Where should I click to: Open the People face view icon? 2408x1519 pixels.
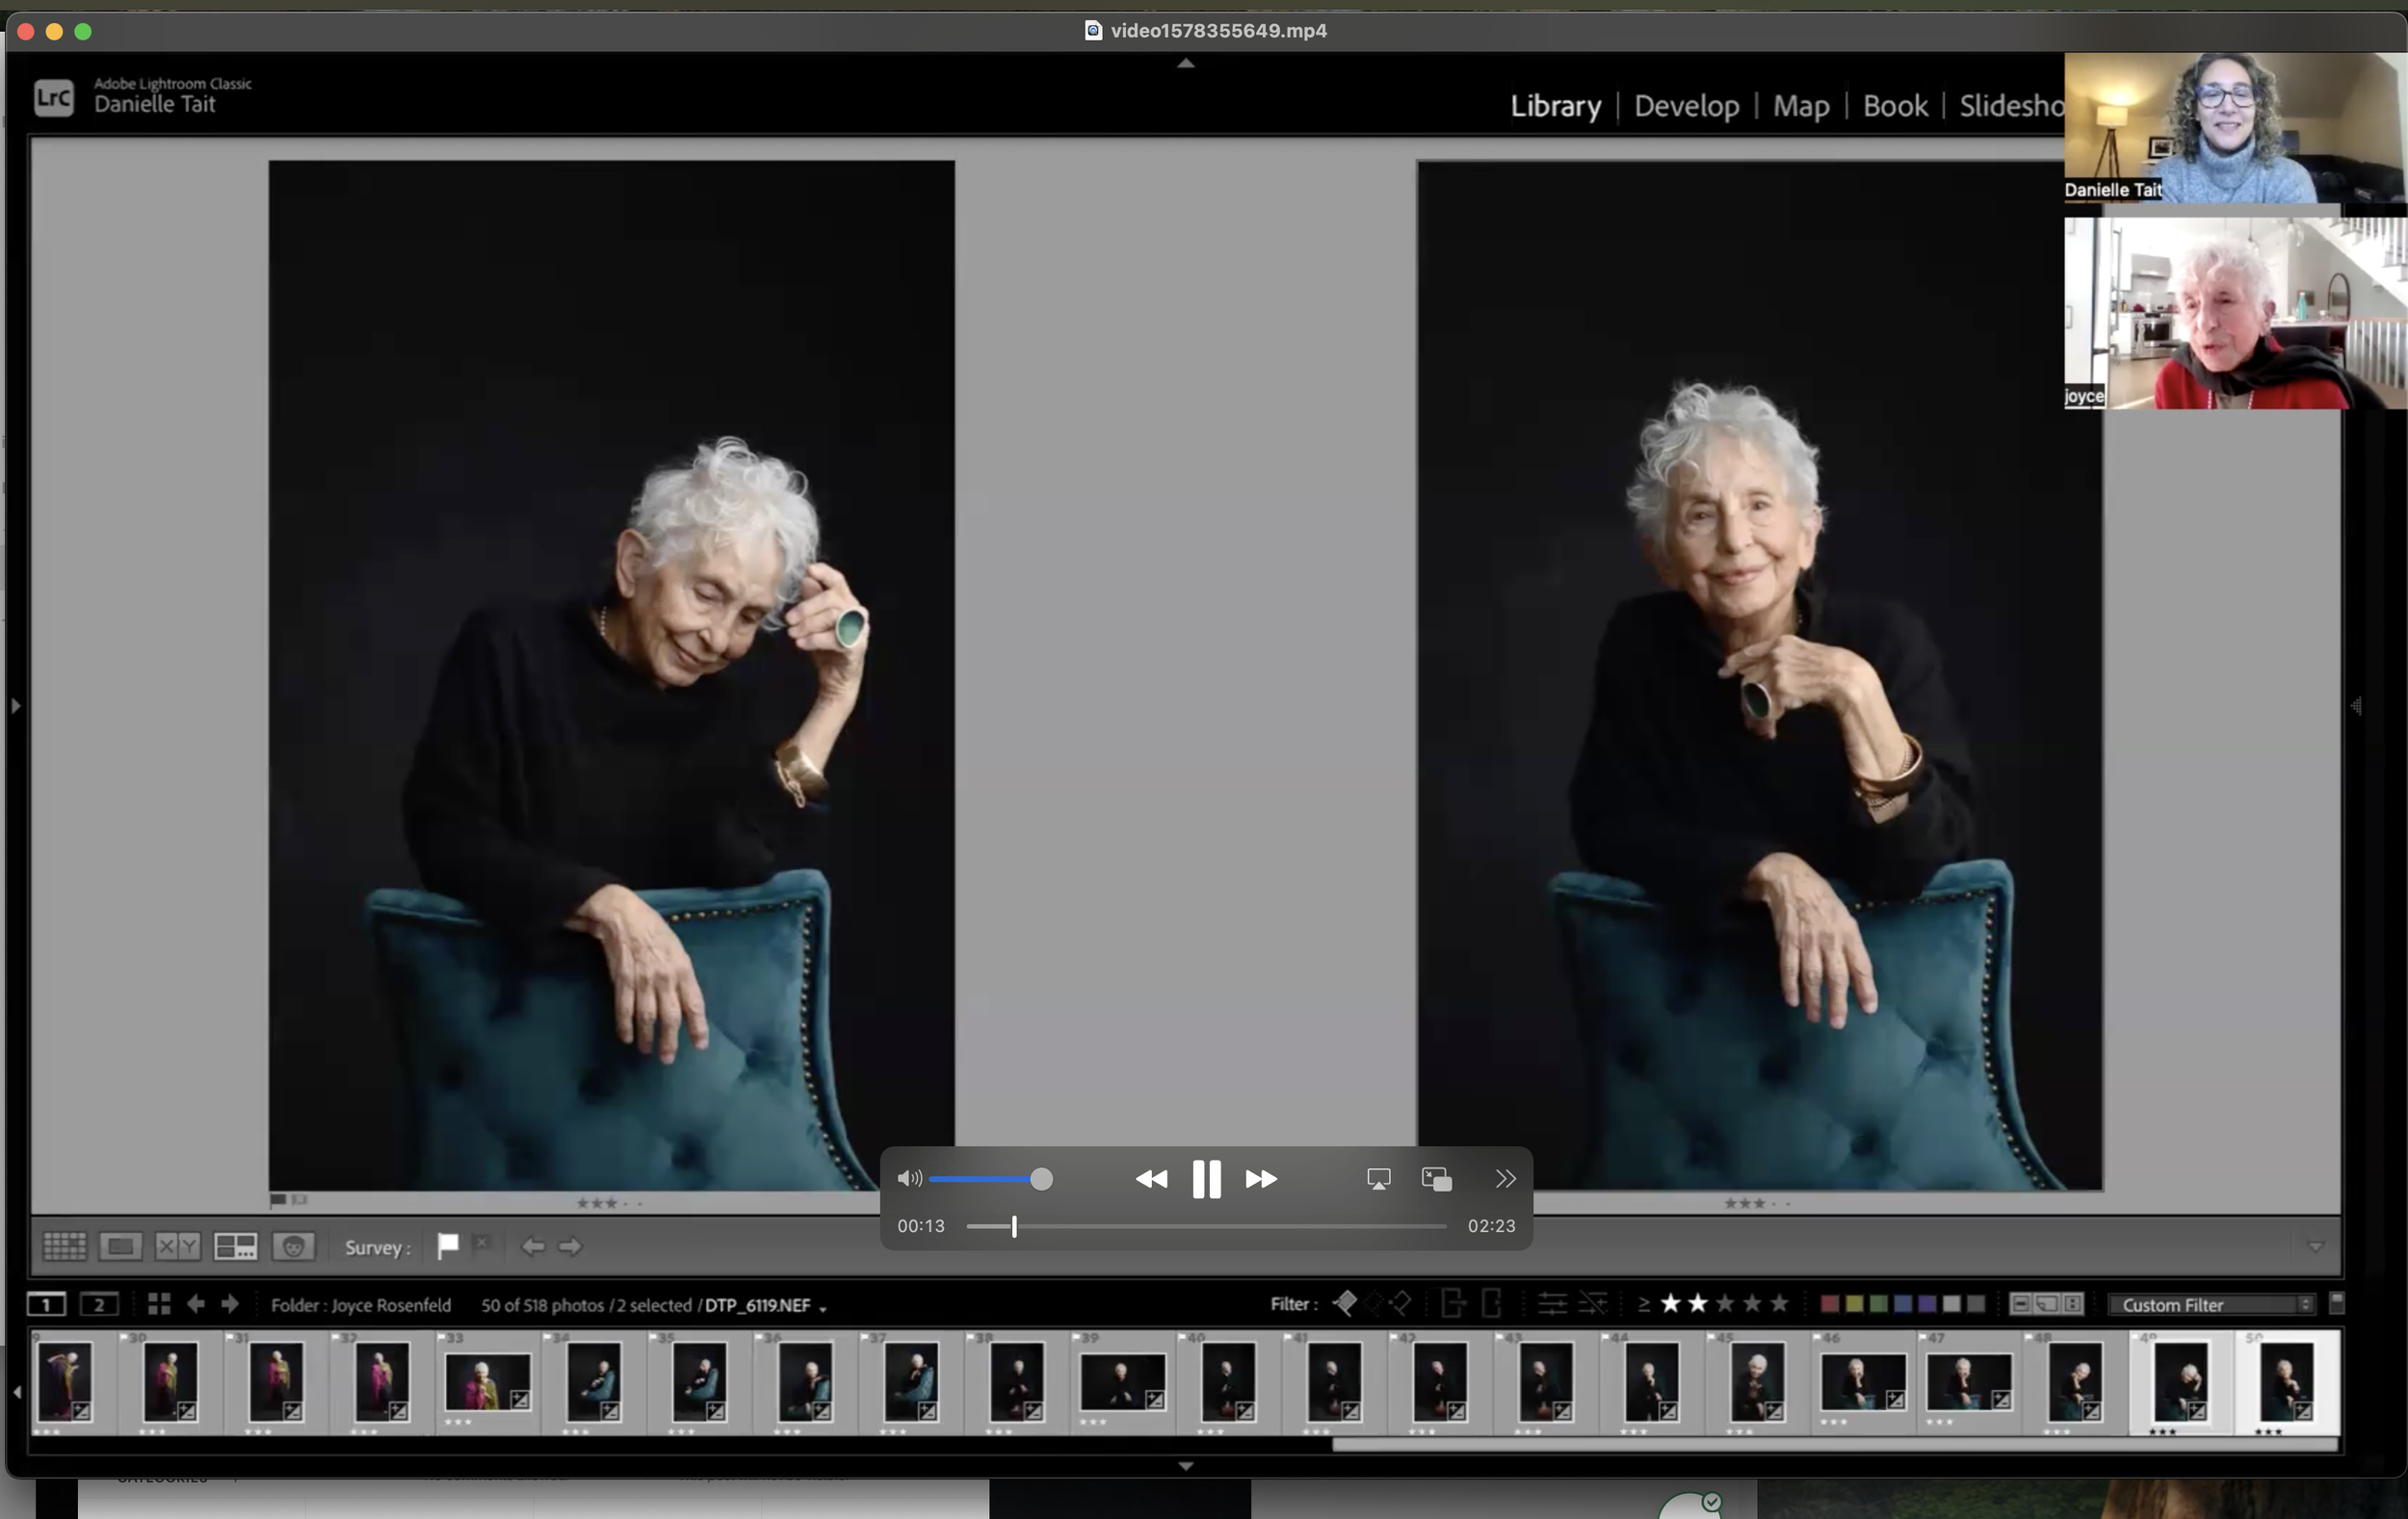294,1246
